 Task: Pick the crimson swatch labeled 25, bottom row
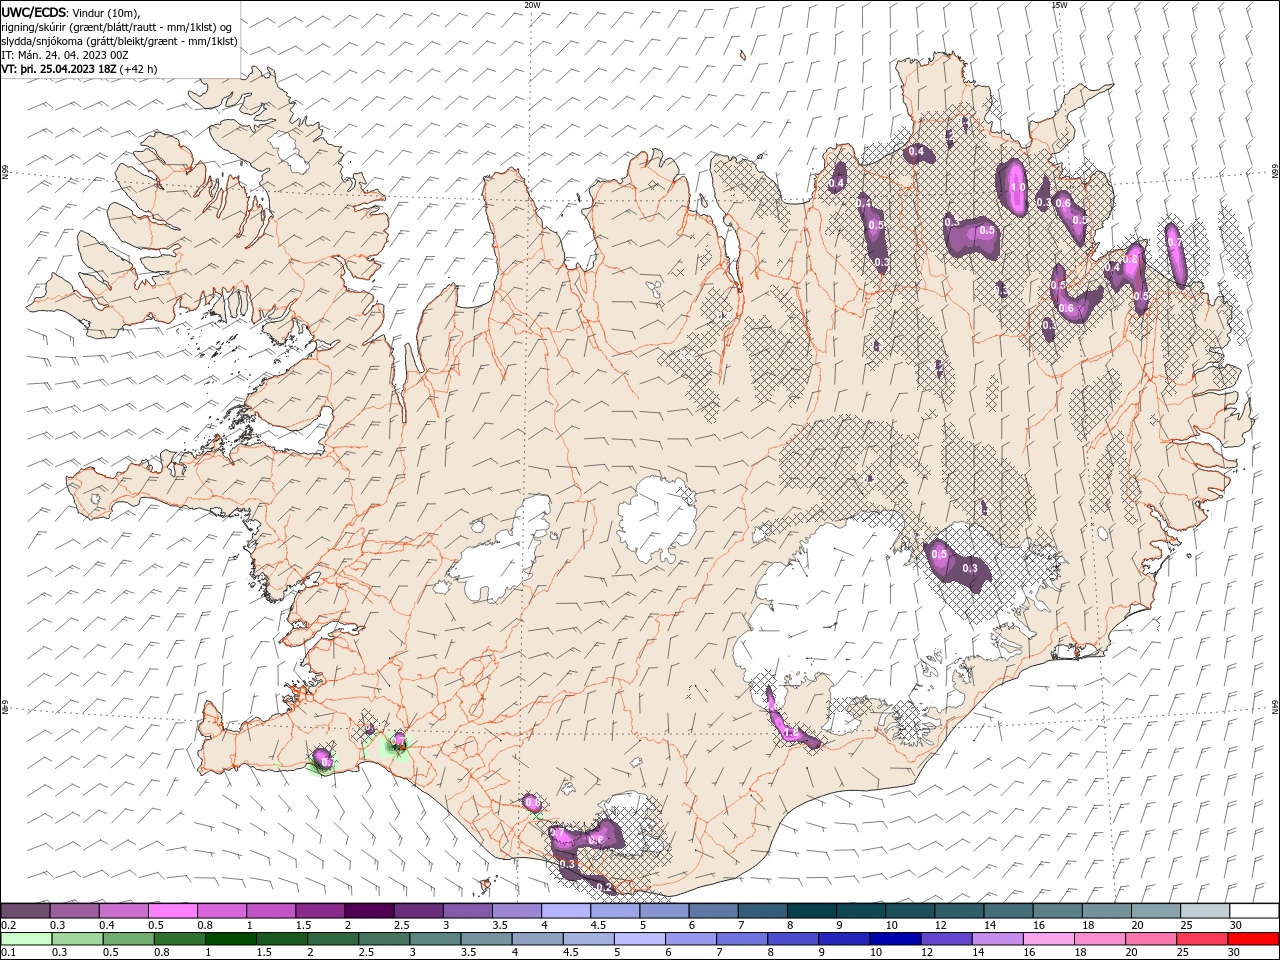(1201, 939)
